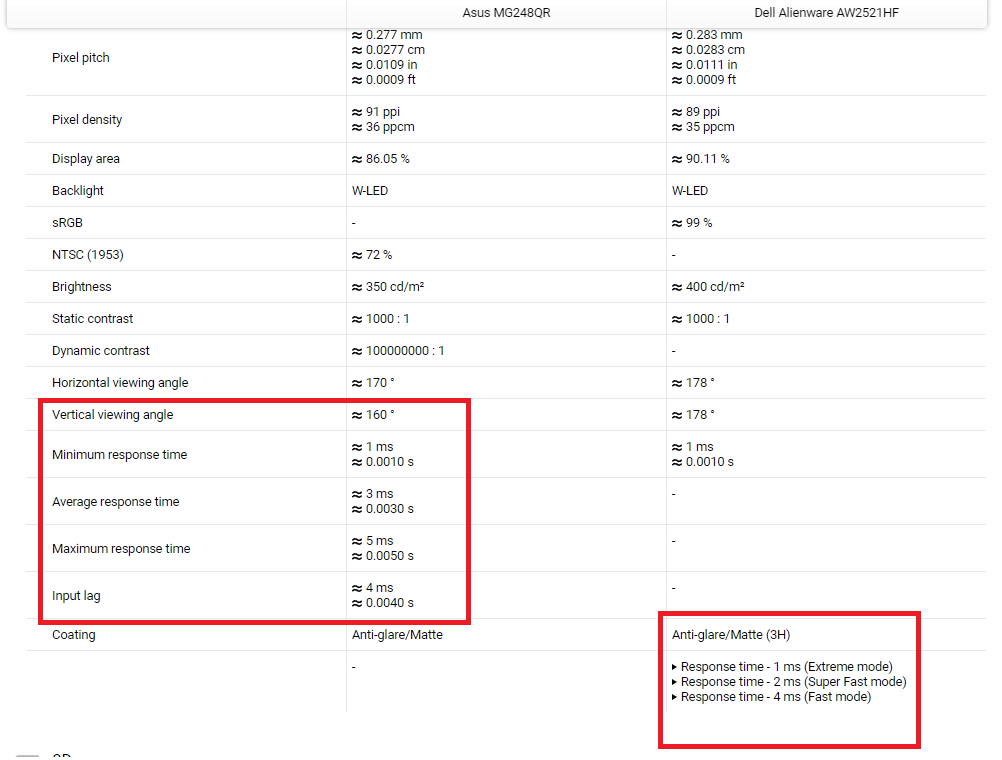Select the Average response time label
1002x760 pixels.
[116, 502]
